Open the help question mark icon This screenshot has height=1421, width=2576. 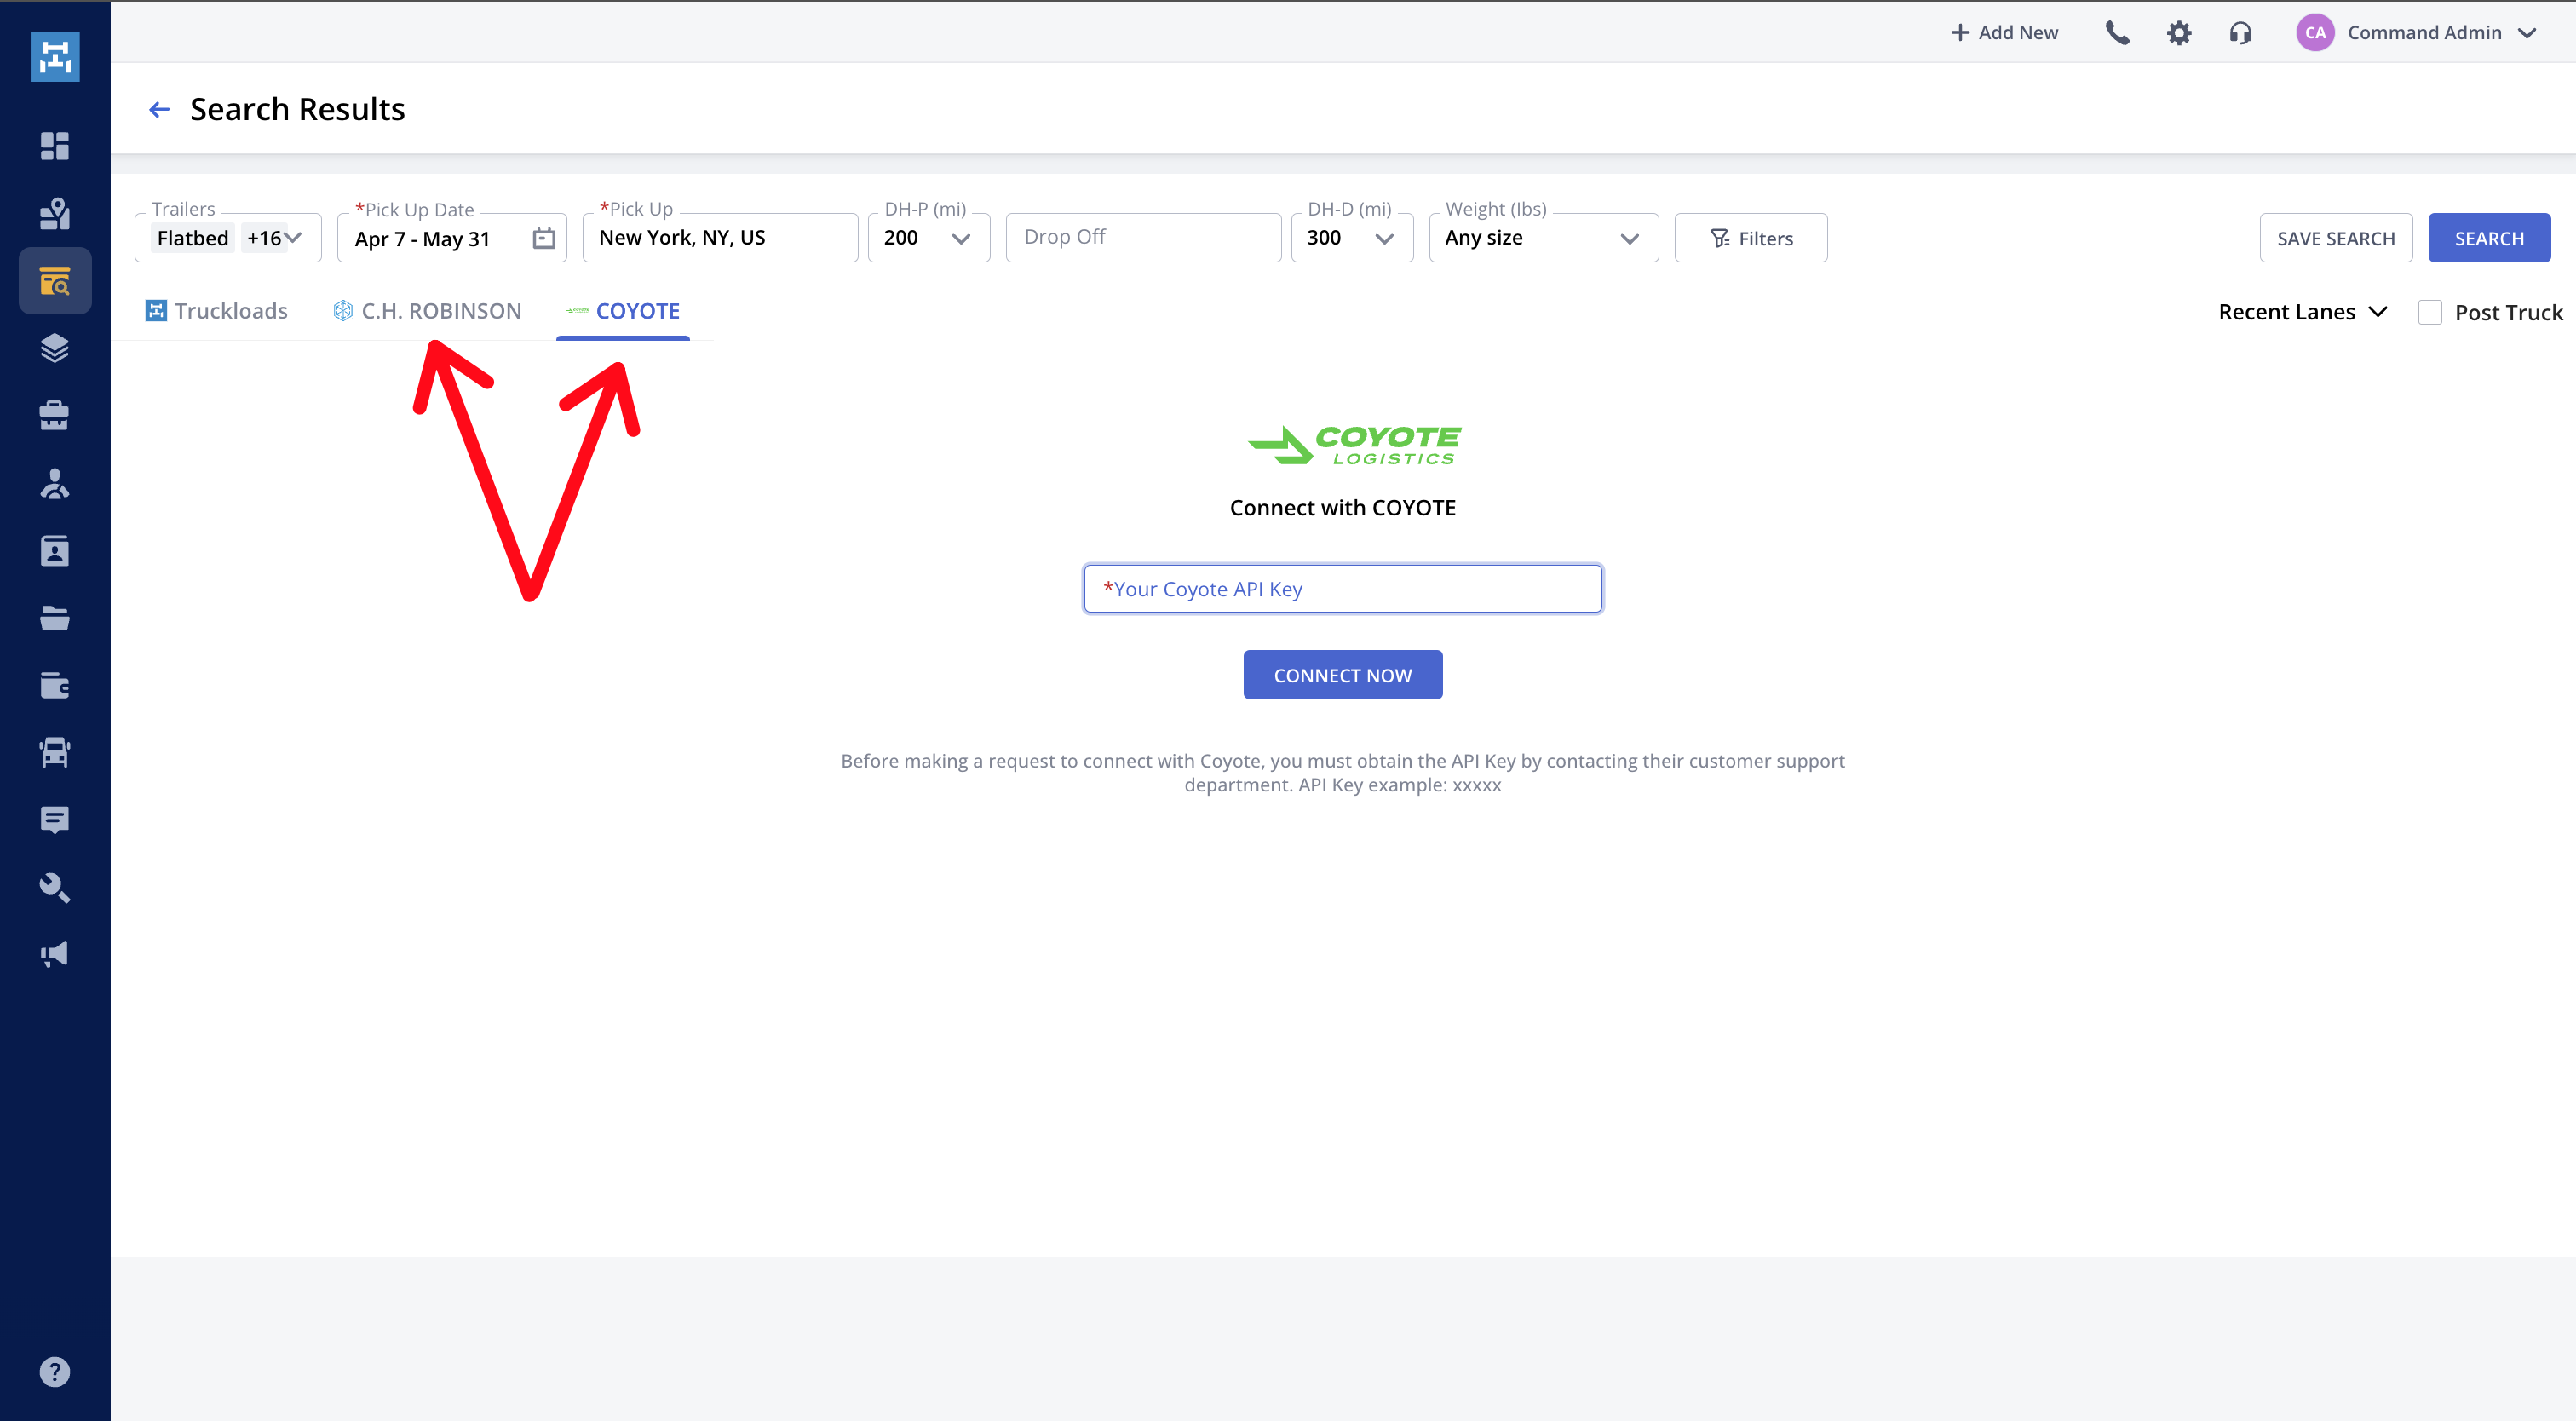coord(55,1372)
